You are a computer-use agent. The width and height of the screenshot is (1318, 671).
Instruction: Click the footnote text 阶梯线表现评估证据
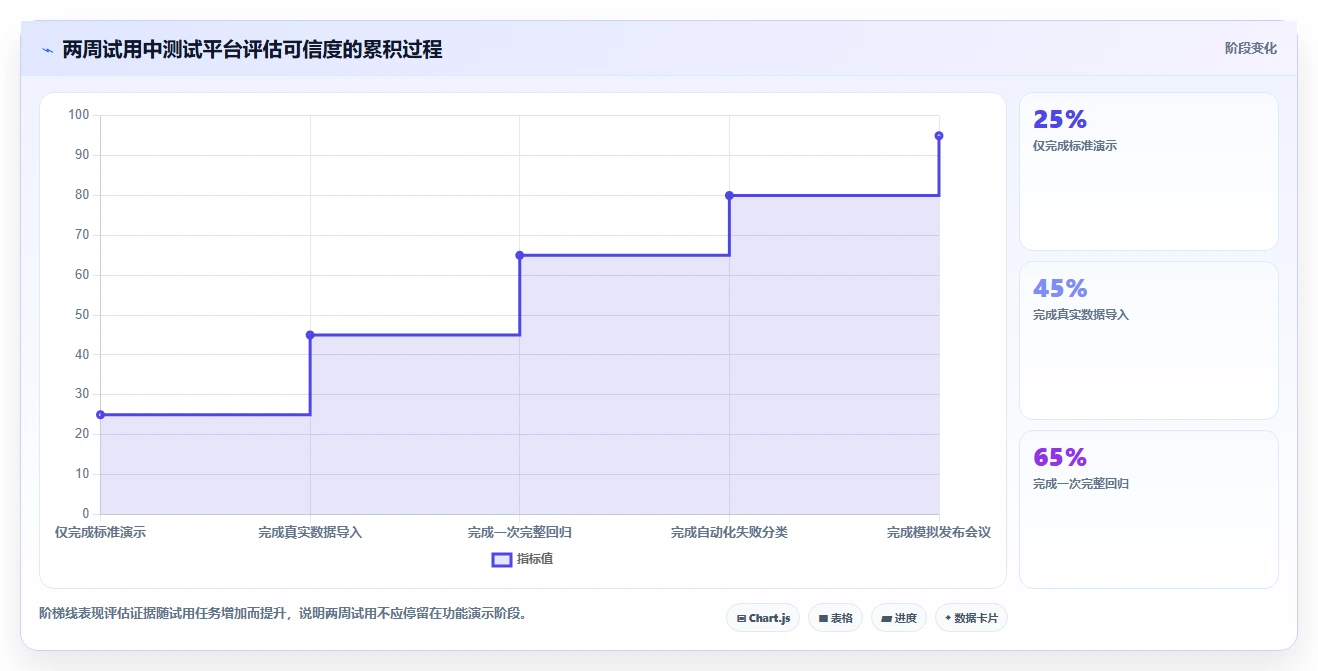(98, 613)
